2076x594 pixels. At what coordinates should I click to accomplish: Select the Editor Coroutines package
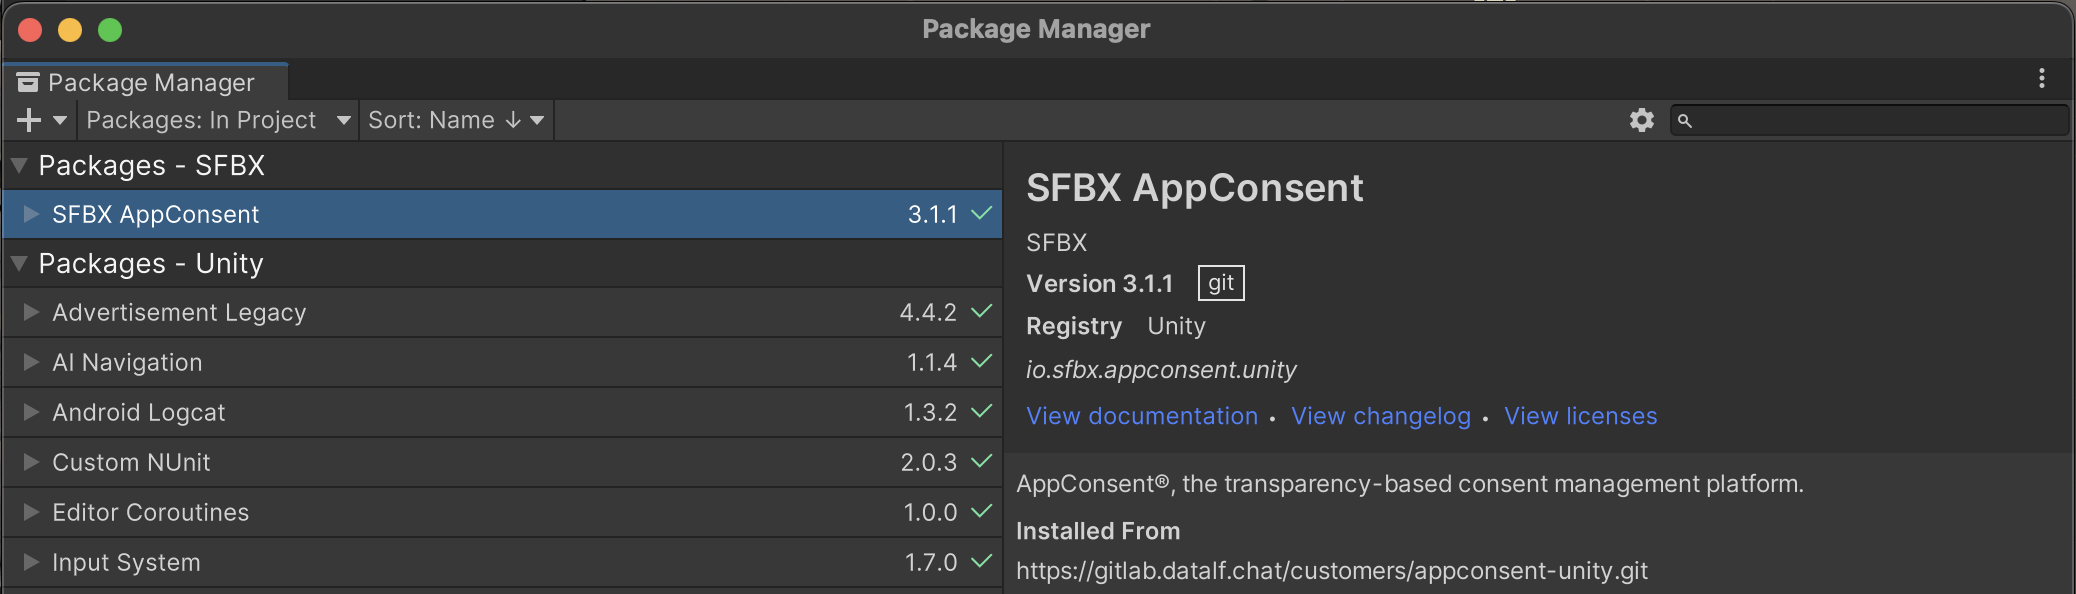[x=150, y=512]
